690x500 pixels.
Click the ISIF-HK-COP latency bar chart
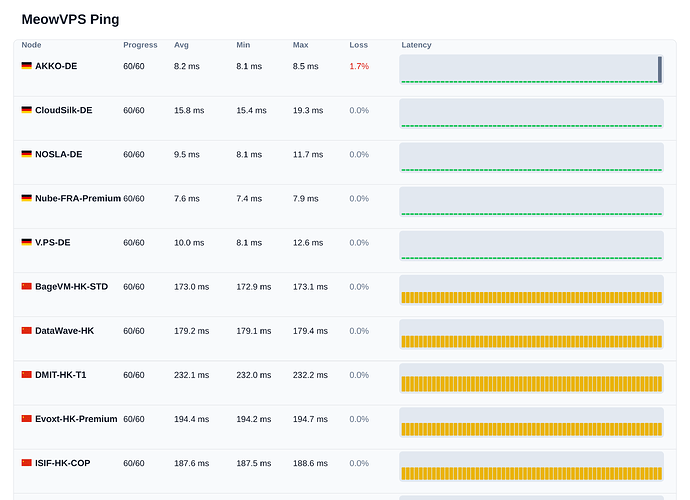(x=531, y=466)
